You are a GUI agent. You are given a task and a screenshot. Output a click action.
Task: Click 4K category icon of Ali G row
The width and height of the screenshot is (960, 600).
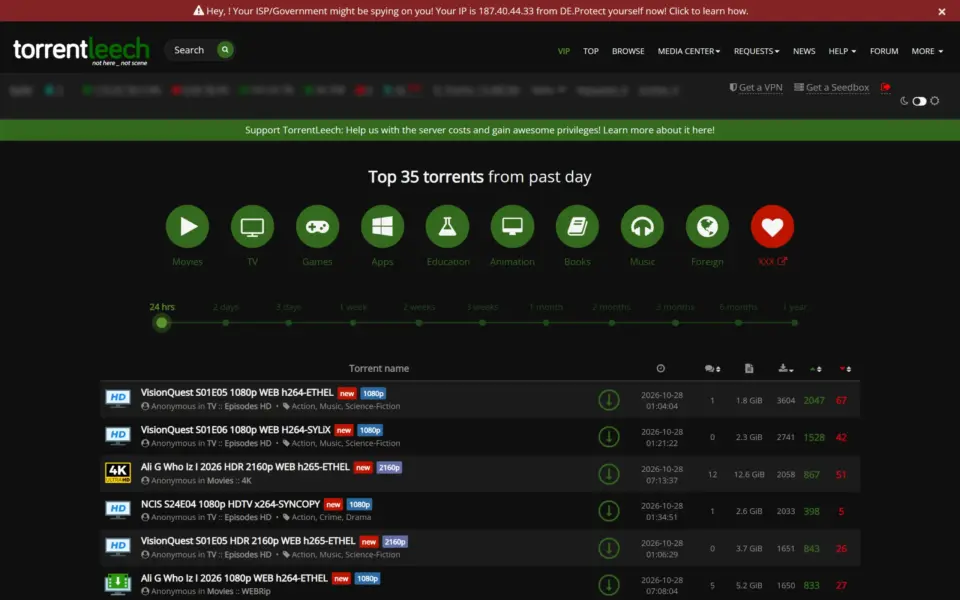118,473
